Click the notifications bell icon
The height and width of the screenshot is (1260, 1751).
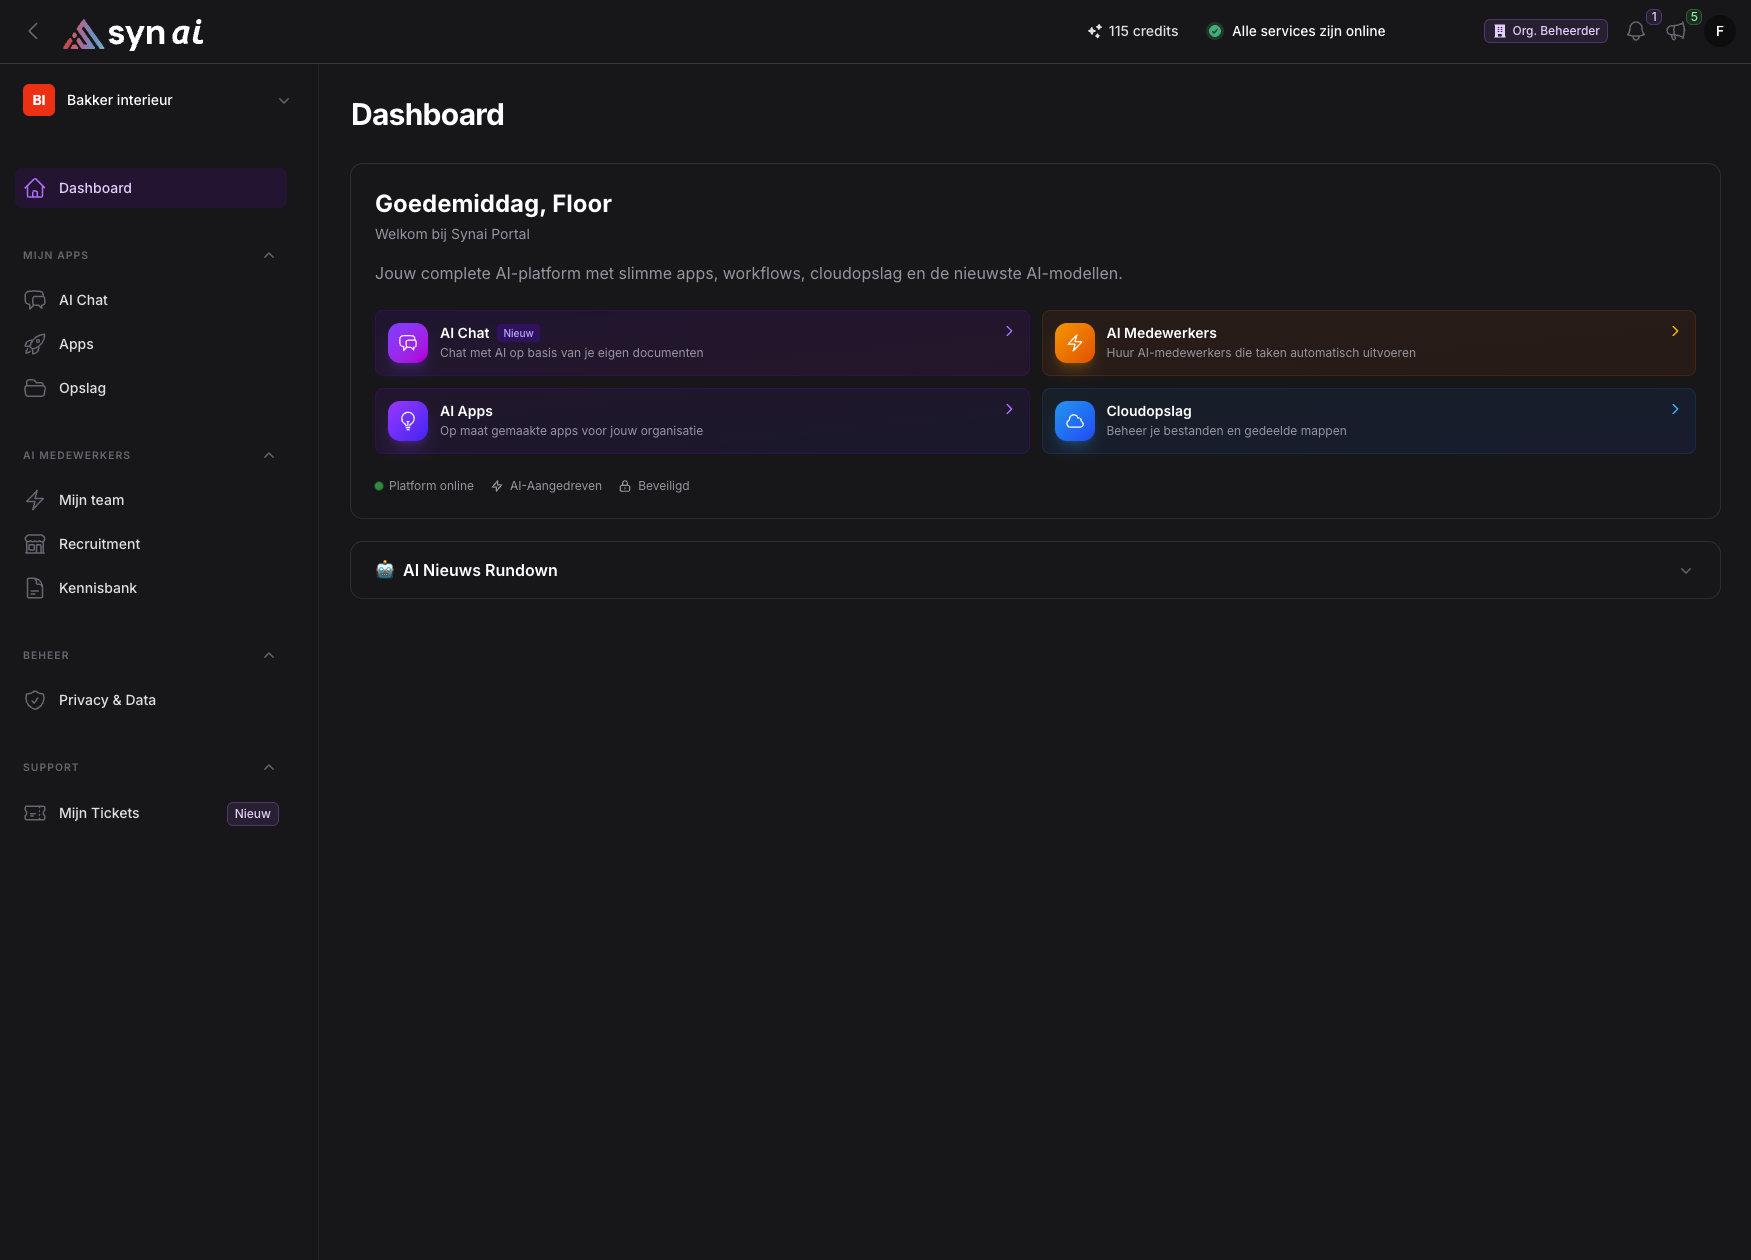(1635, 32)
